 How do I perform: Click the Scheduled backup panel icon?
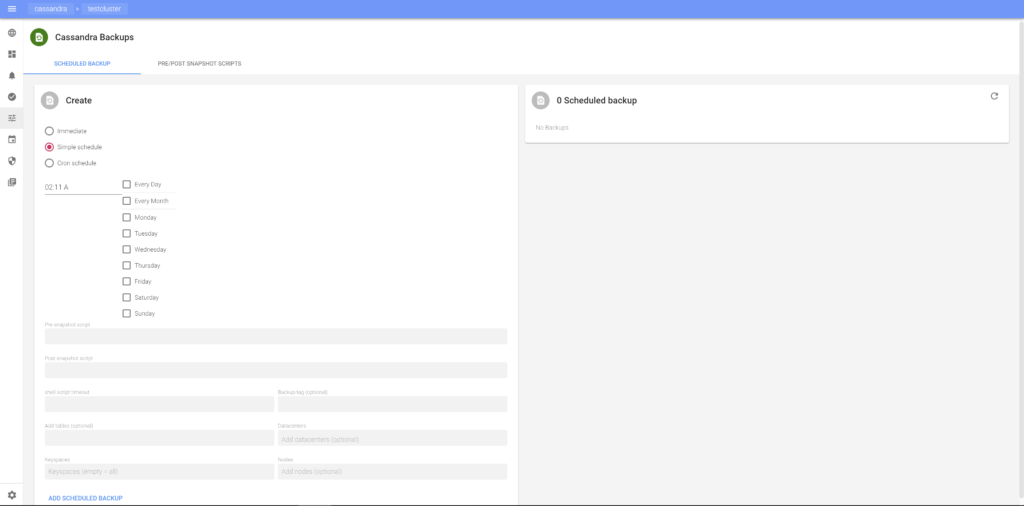pos(541,101)
